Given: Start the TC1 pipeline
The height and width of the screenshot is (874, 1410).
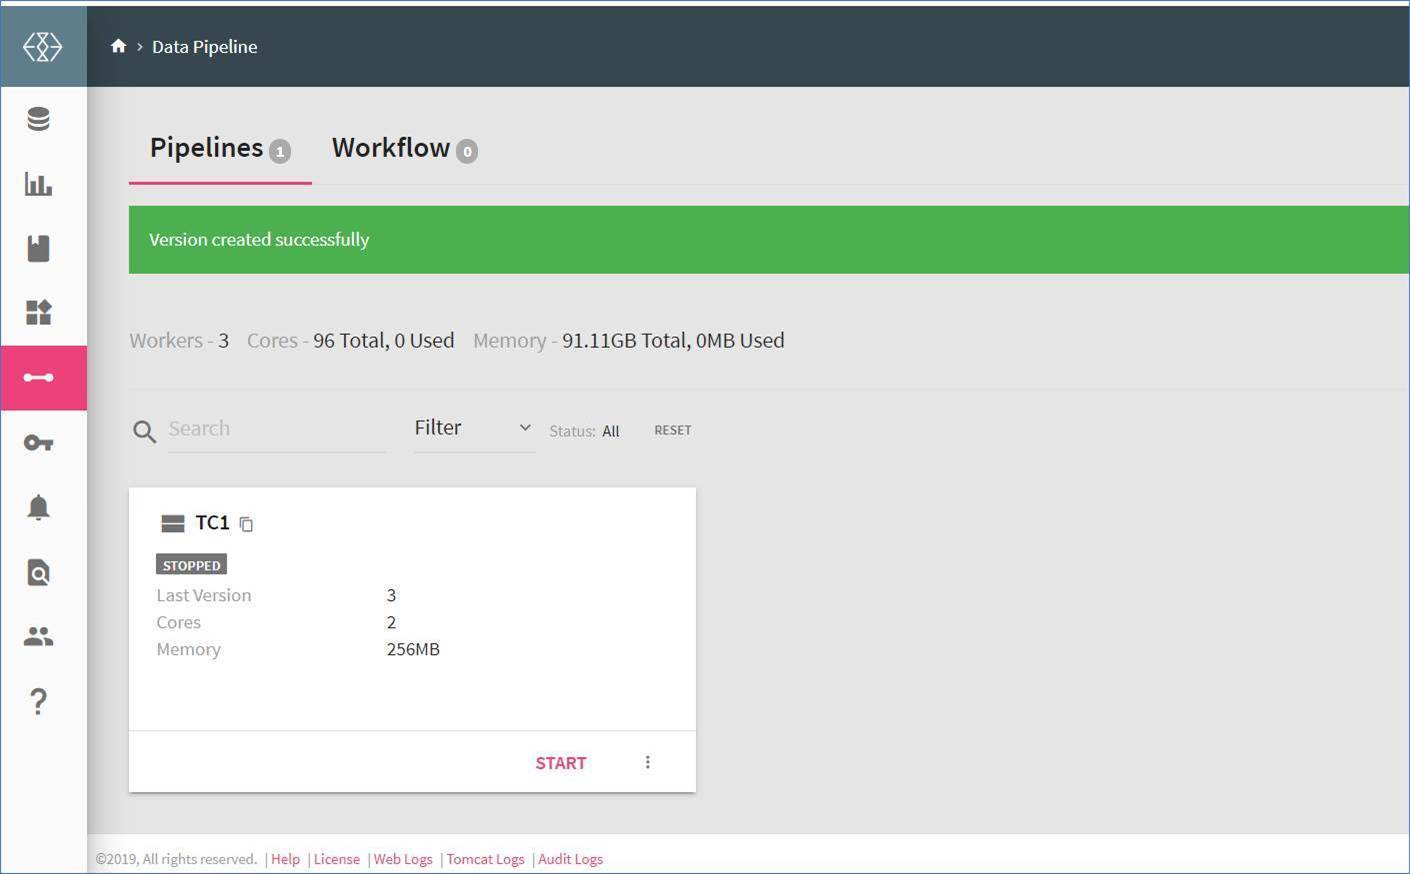Looking at the screenshot, I should [560, 763].
